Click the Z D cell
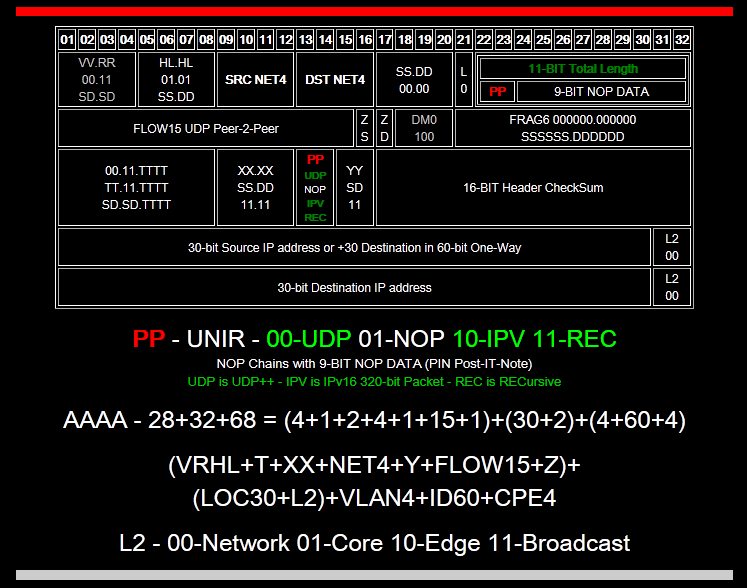 coord(384,128)
